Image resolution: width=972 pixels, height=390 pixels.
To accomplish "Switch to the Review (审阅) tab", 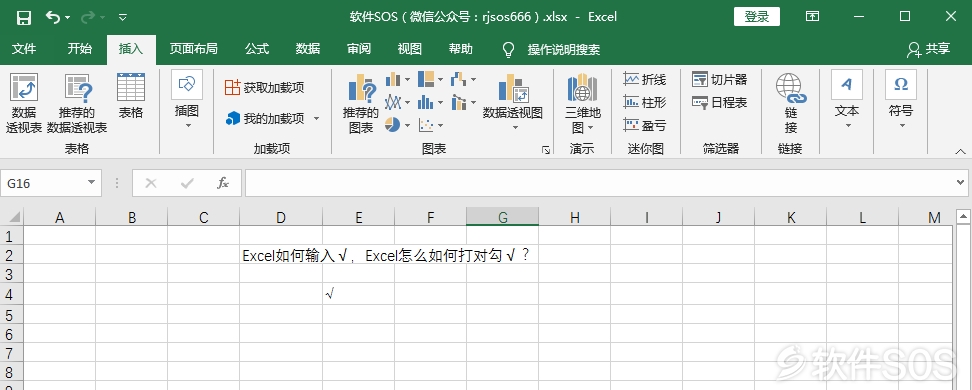I will (359, 49).
